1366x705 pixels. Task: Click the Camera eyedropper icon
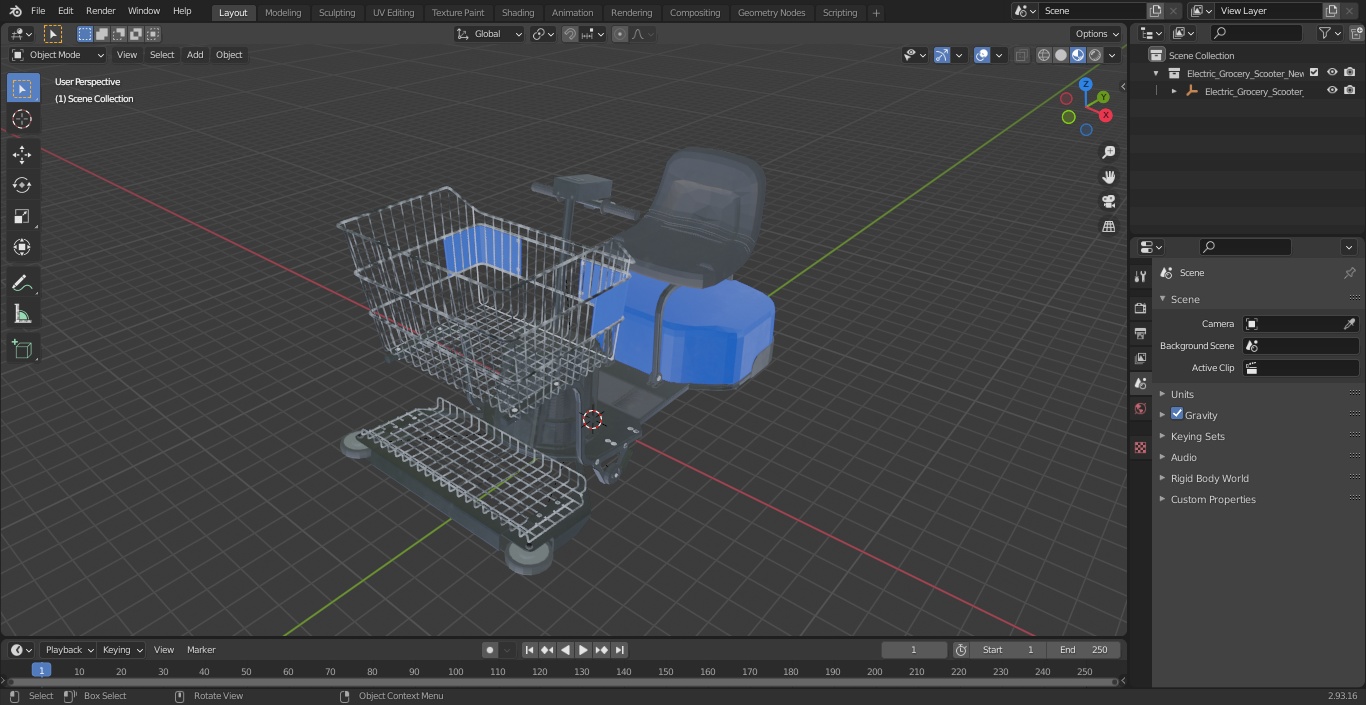[x=1349, y=324]
